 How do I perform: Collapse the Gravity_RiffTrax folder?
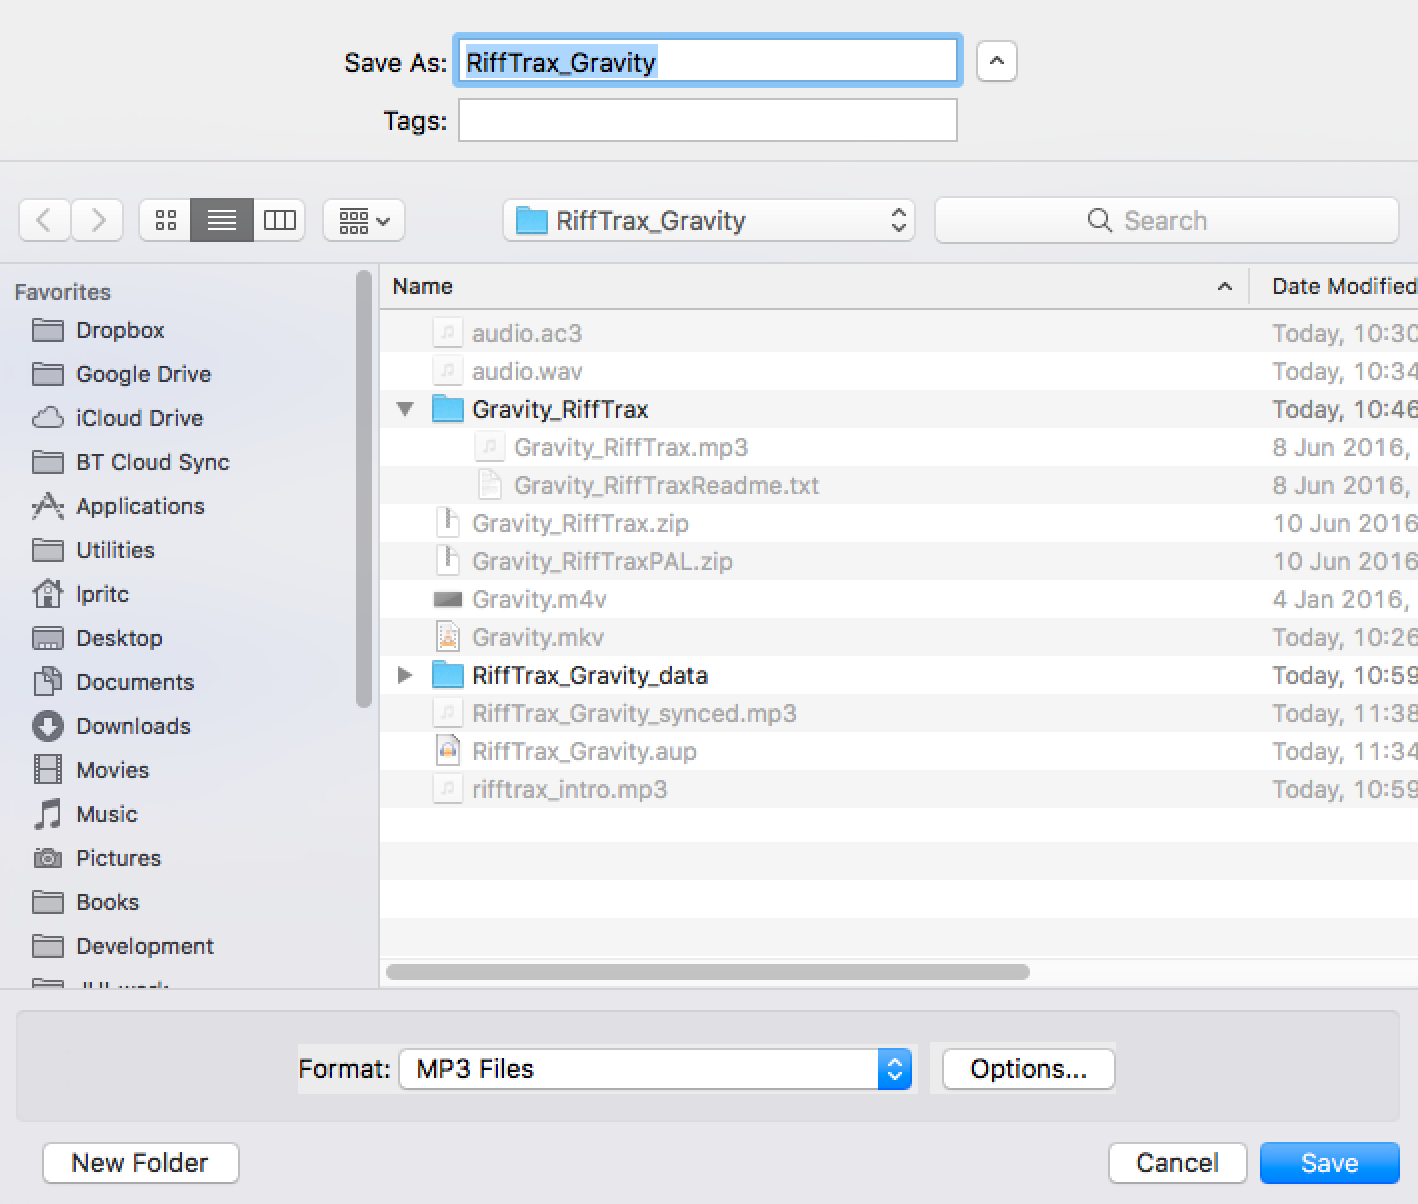click(405, 409)
